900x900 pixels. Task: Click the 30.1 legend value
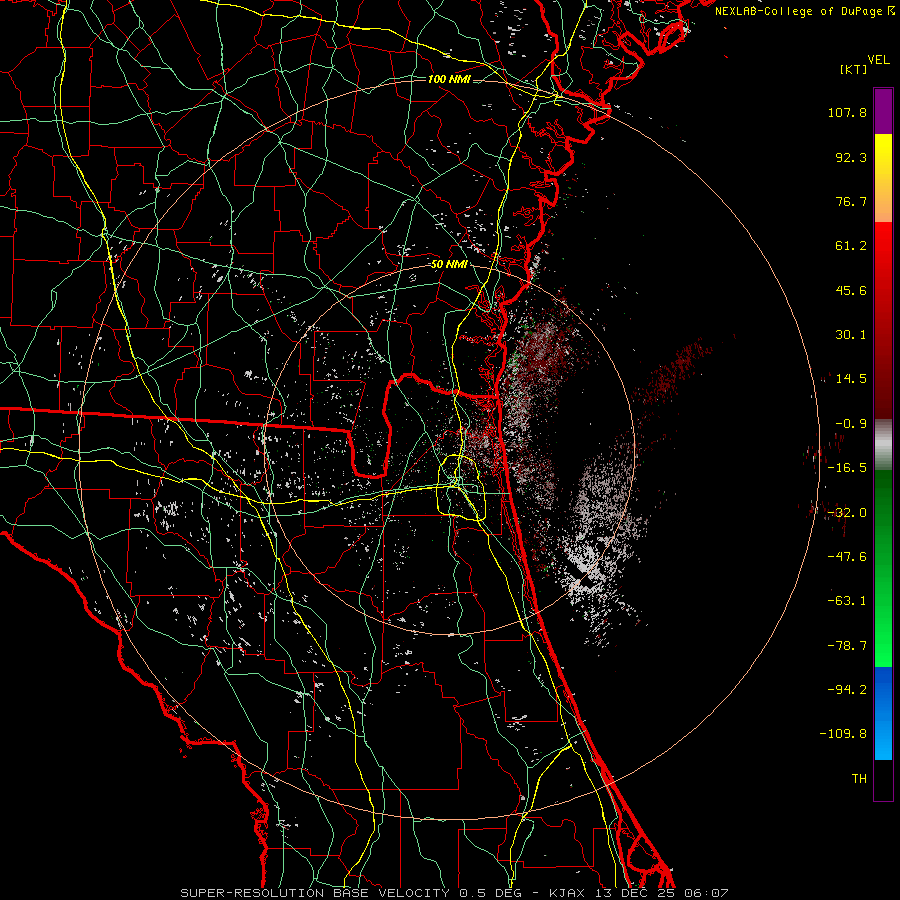pyautogui.click(x=851, y=335)
